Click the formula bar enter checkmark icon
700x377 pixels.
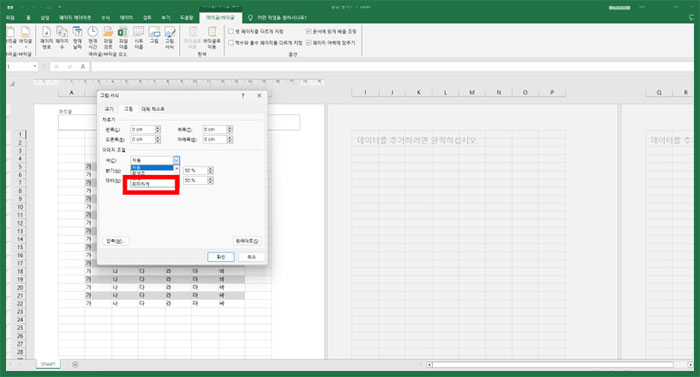70,67
